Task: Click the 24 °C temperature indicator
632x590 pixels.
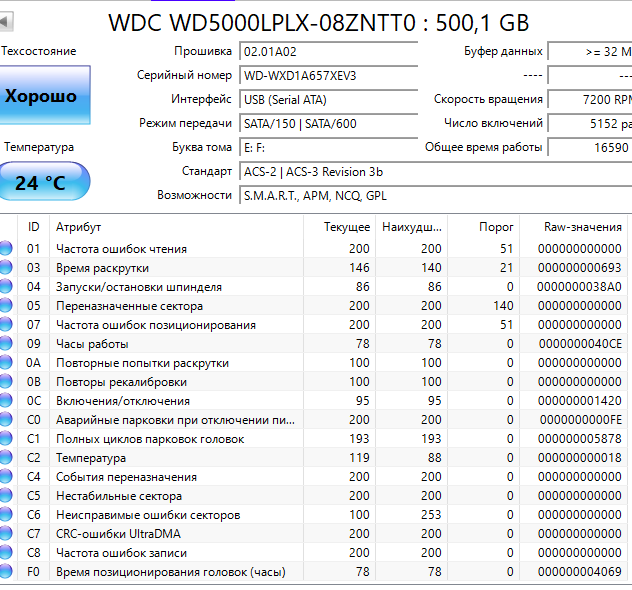Action: point(42,183)
